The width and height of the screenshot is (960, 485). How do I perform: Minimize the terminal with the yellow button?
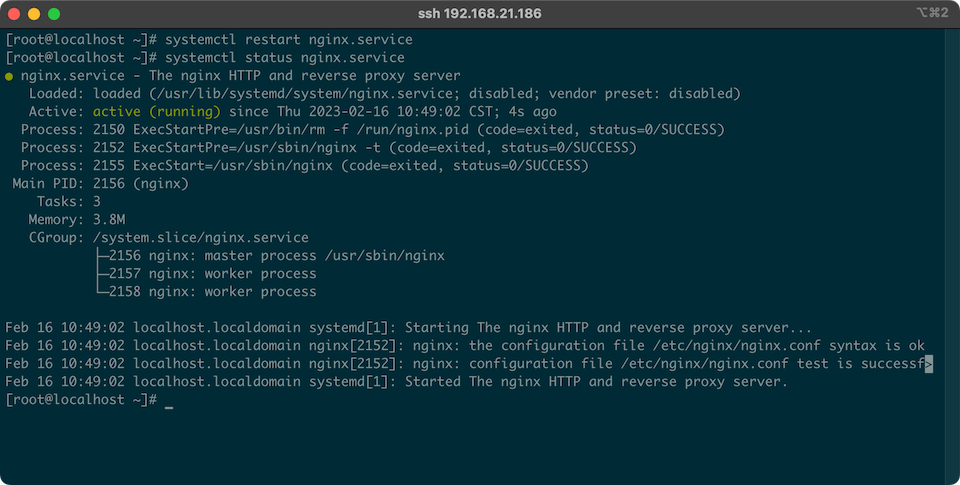tap(34, 14)
